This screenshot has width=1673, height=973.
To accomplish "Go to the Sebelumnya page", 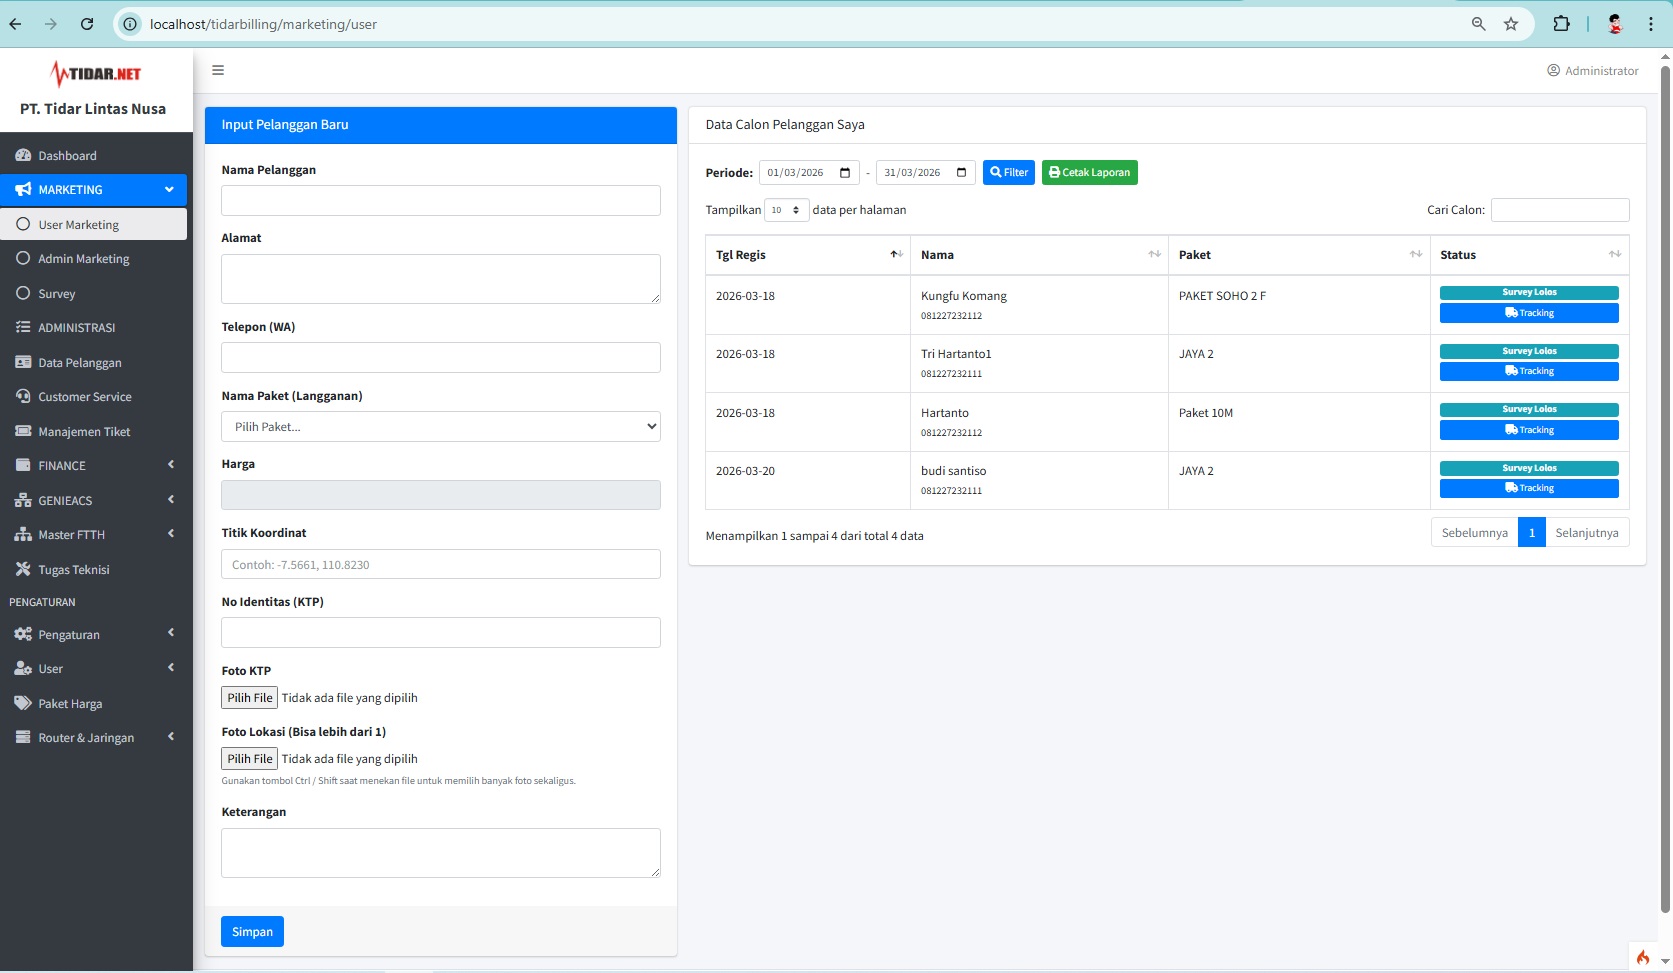I will [1474, 533].
